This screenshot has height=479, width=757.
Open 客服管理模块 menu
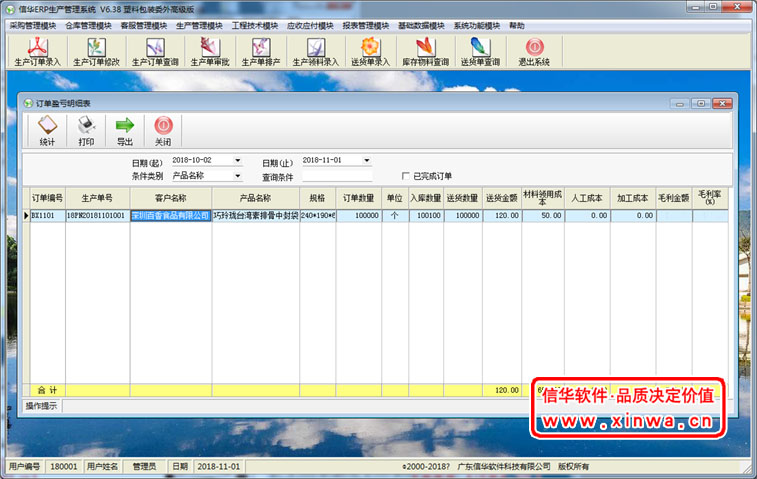[x=144, y=26]
